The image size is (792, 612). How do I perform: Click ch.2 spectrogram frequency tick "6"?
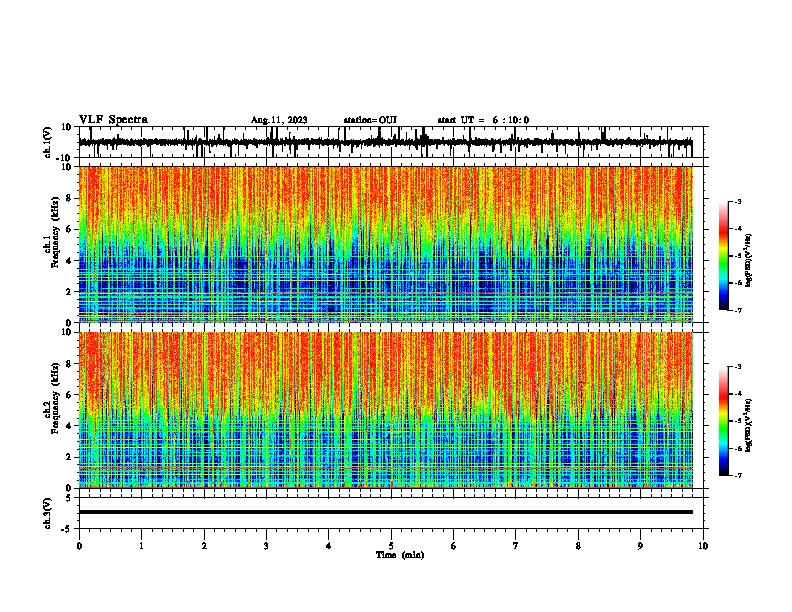click(x=69, y=395)
